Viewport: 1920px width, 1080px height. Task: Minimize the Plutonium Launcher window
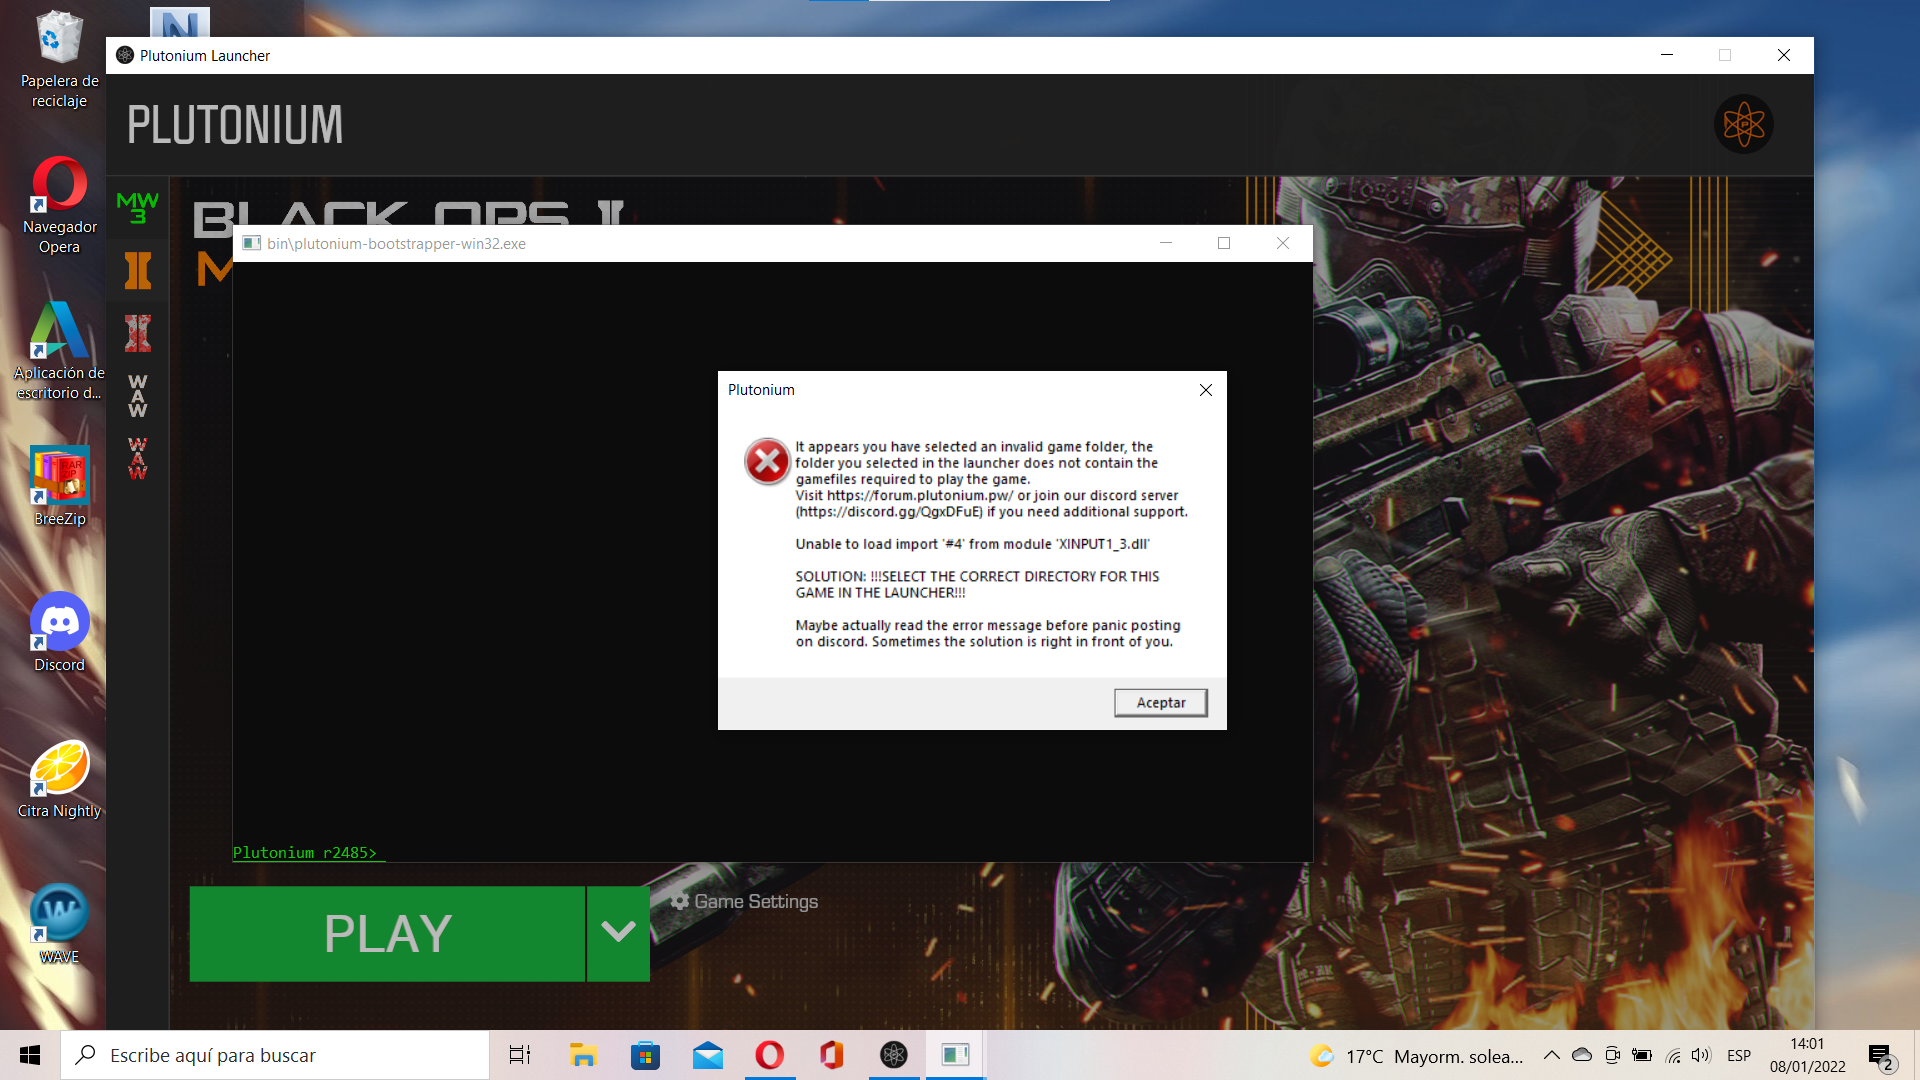(x=1667, y=55)
